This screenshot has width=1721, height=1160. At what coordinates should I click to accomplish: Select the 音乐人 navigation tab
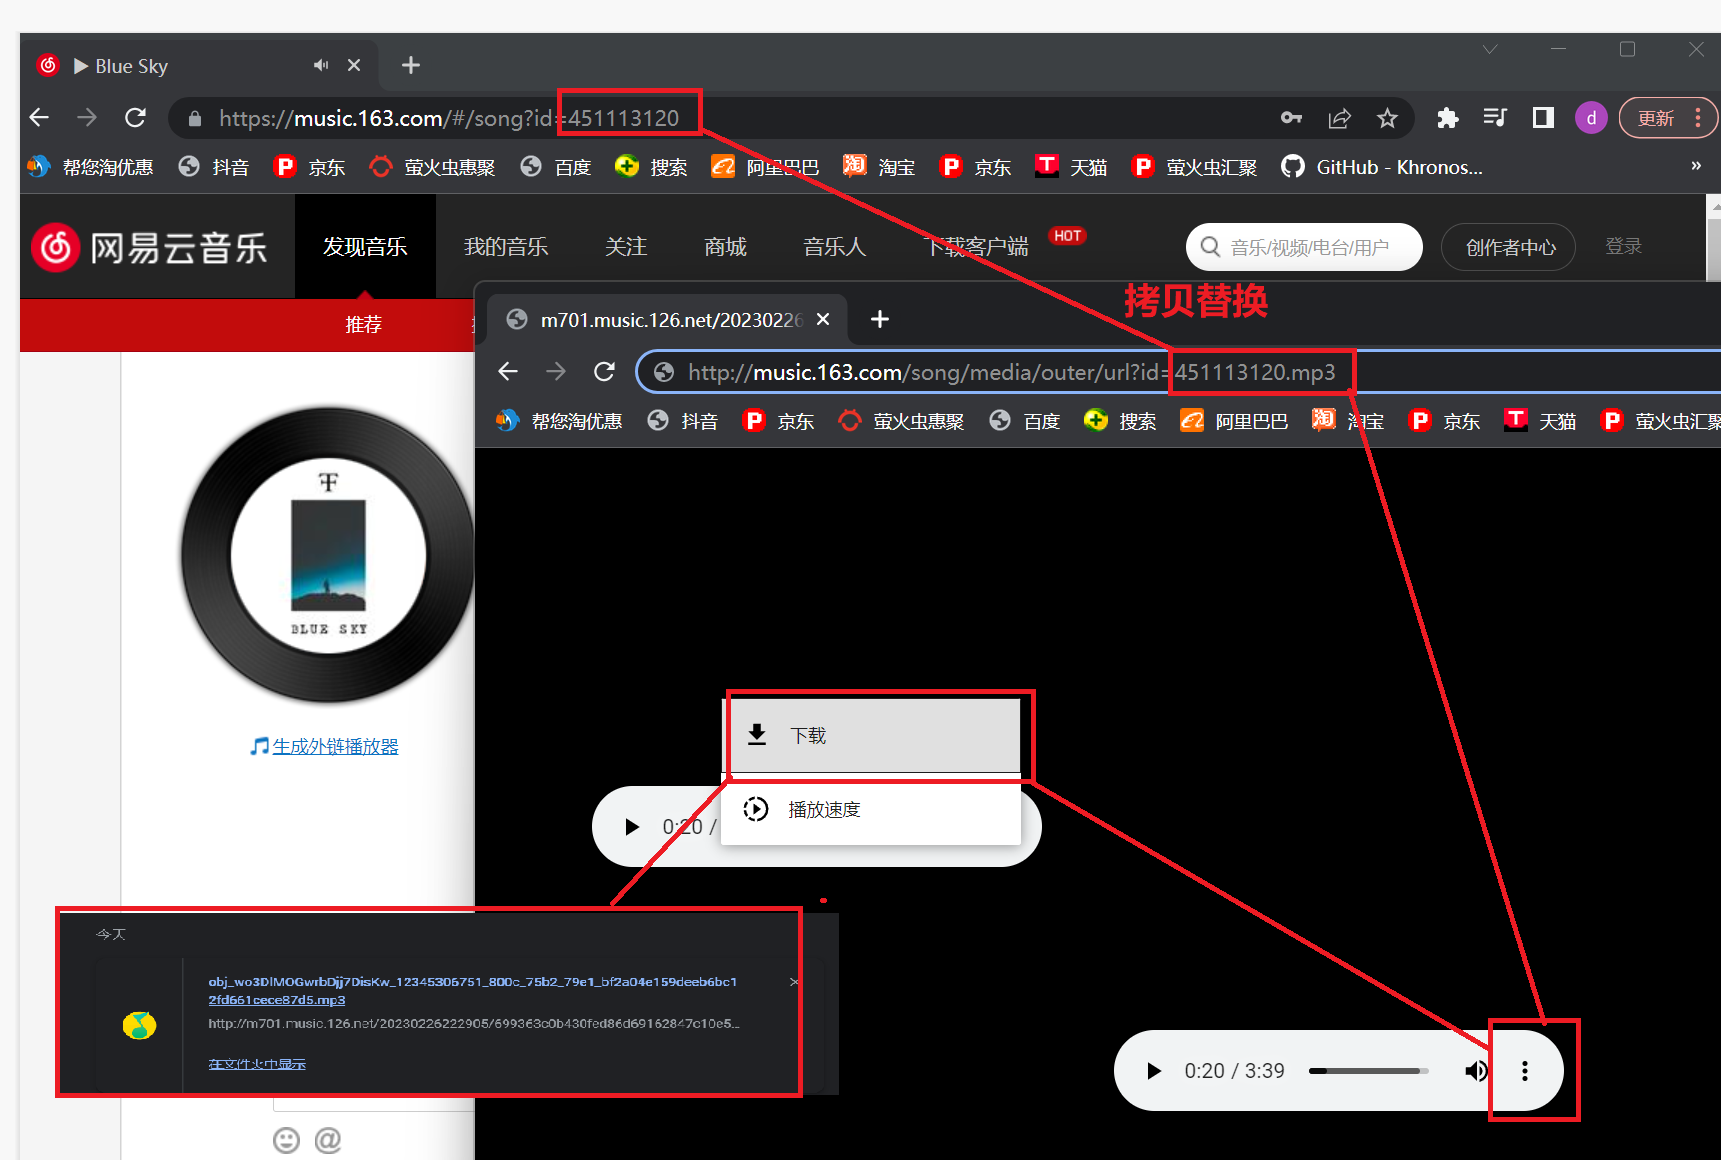click(835, 247)
